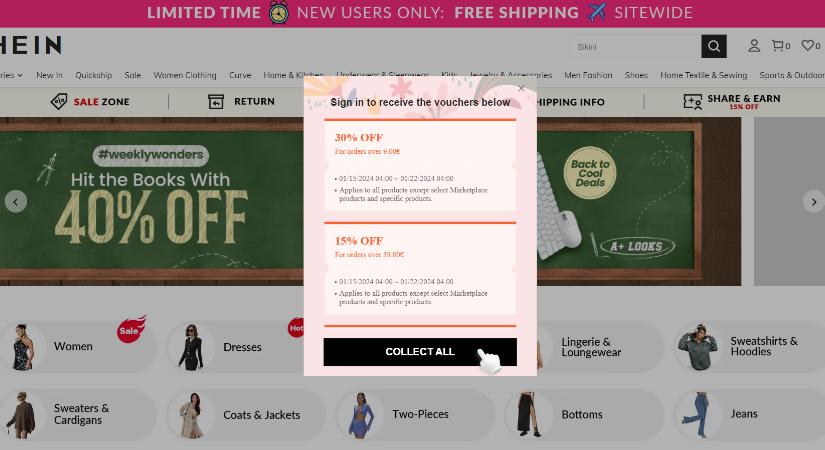Image resolution: width=825 pixels, height=450 pixels.
Task: Expand the Categories dropdown chevron
Action: pos(20,75)
